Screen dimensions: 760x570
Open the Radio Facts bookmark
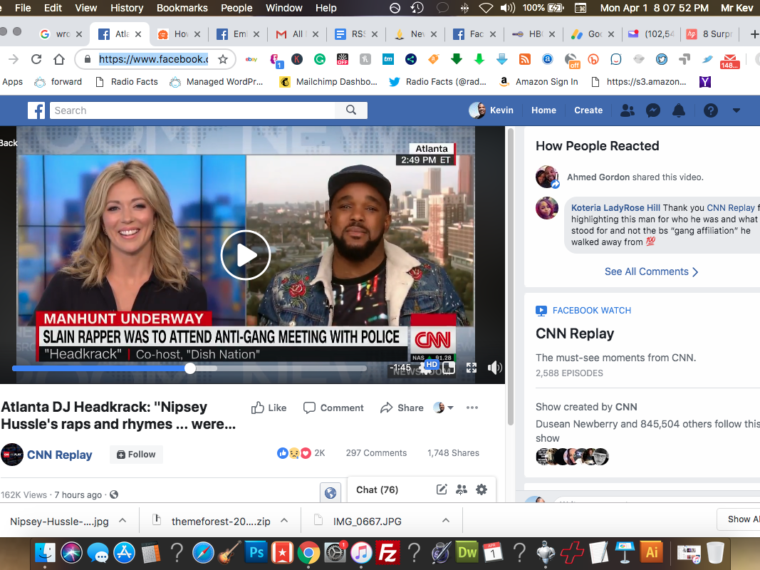click(x=127, y=82)
